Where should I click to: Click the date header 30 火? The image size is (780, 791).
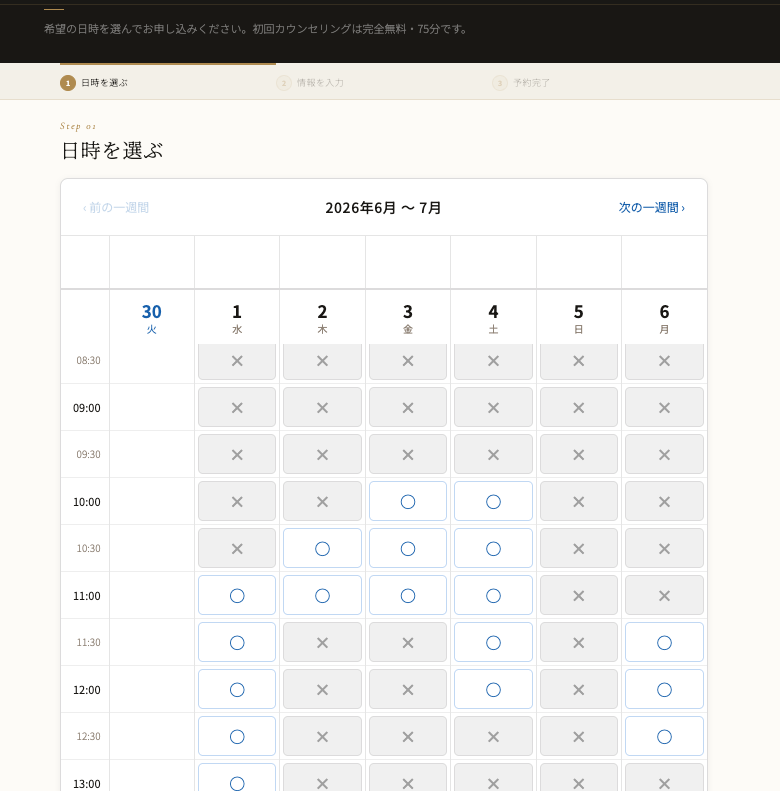tap(151, 318)
